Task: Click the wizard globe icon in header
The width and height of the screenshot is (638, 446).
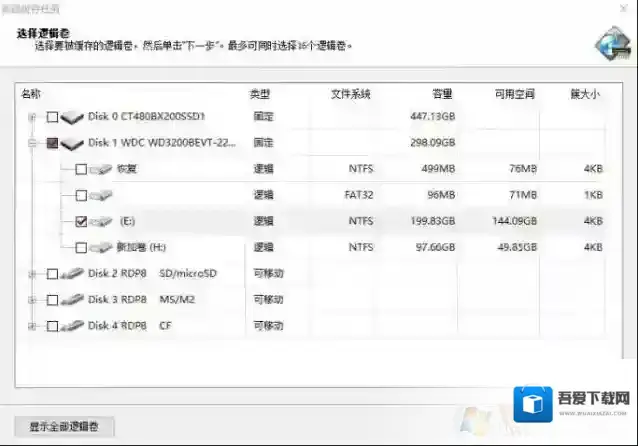Action: tap(613, 44)
